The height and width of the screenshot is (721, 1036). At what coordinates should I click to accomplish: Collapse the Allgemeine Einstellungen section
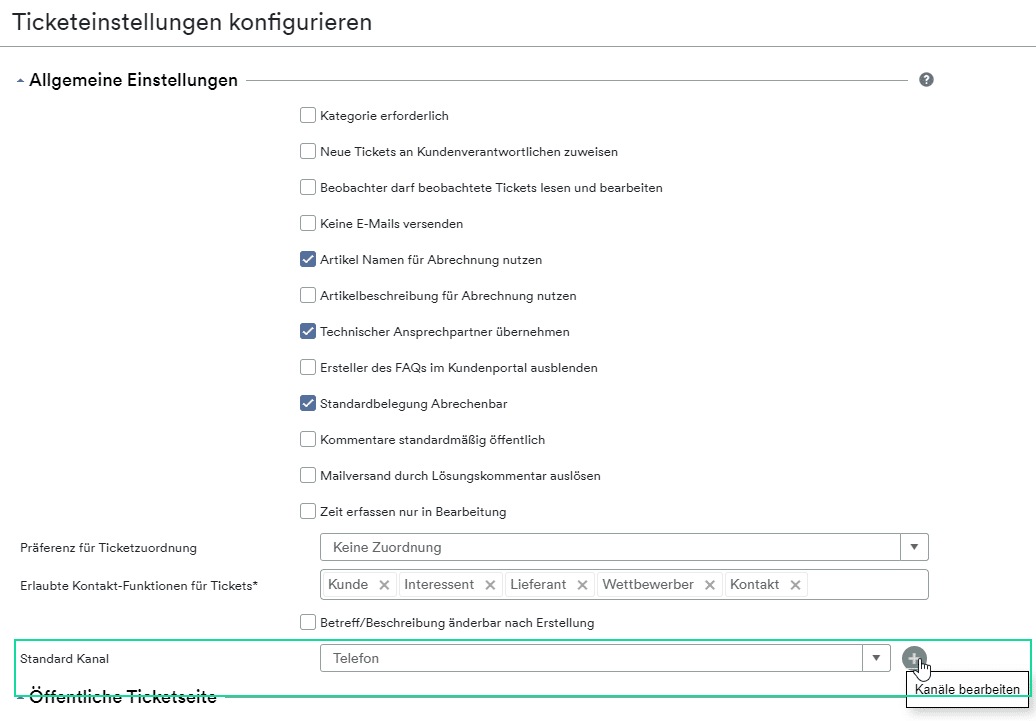20,81
